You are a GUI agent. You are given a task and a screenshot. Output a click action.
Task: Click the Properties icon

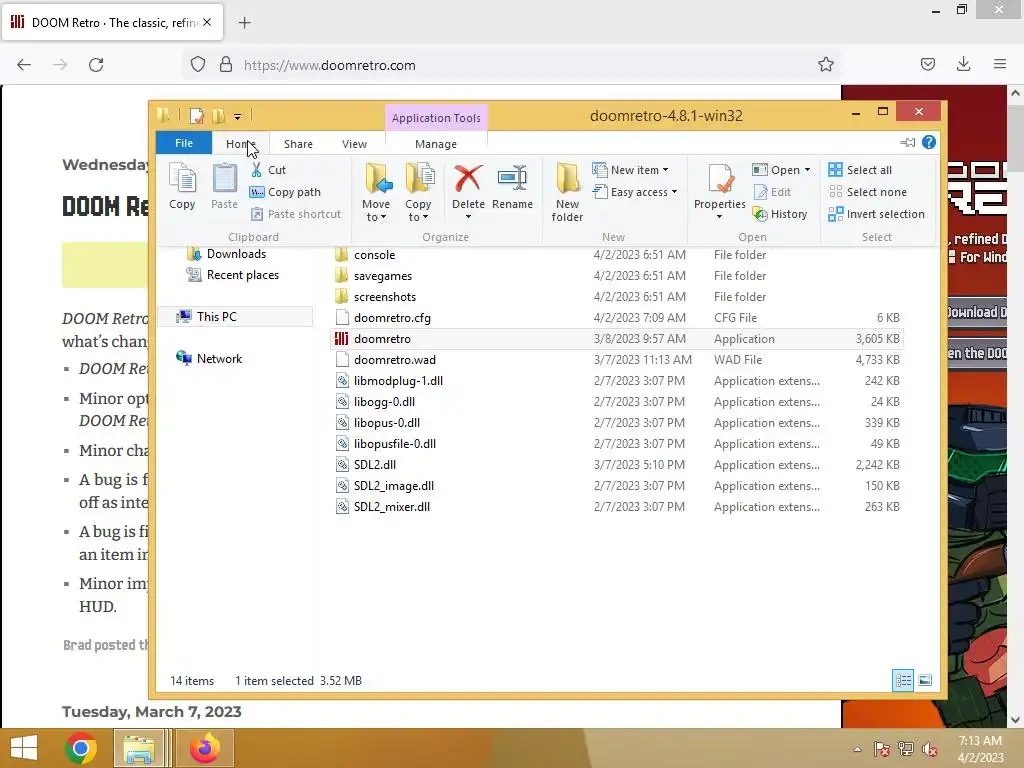[720, 178]
